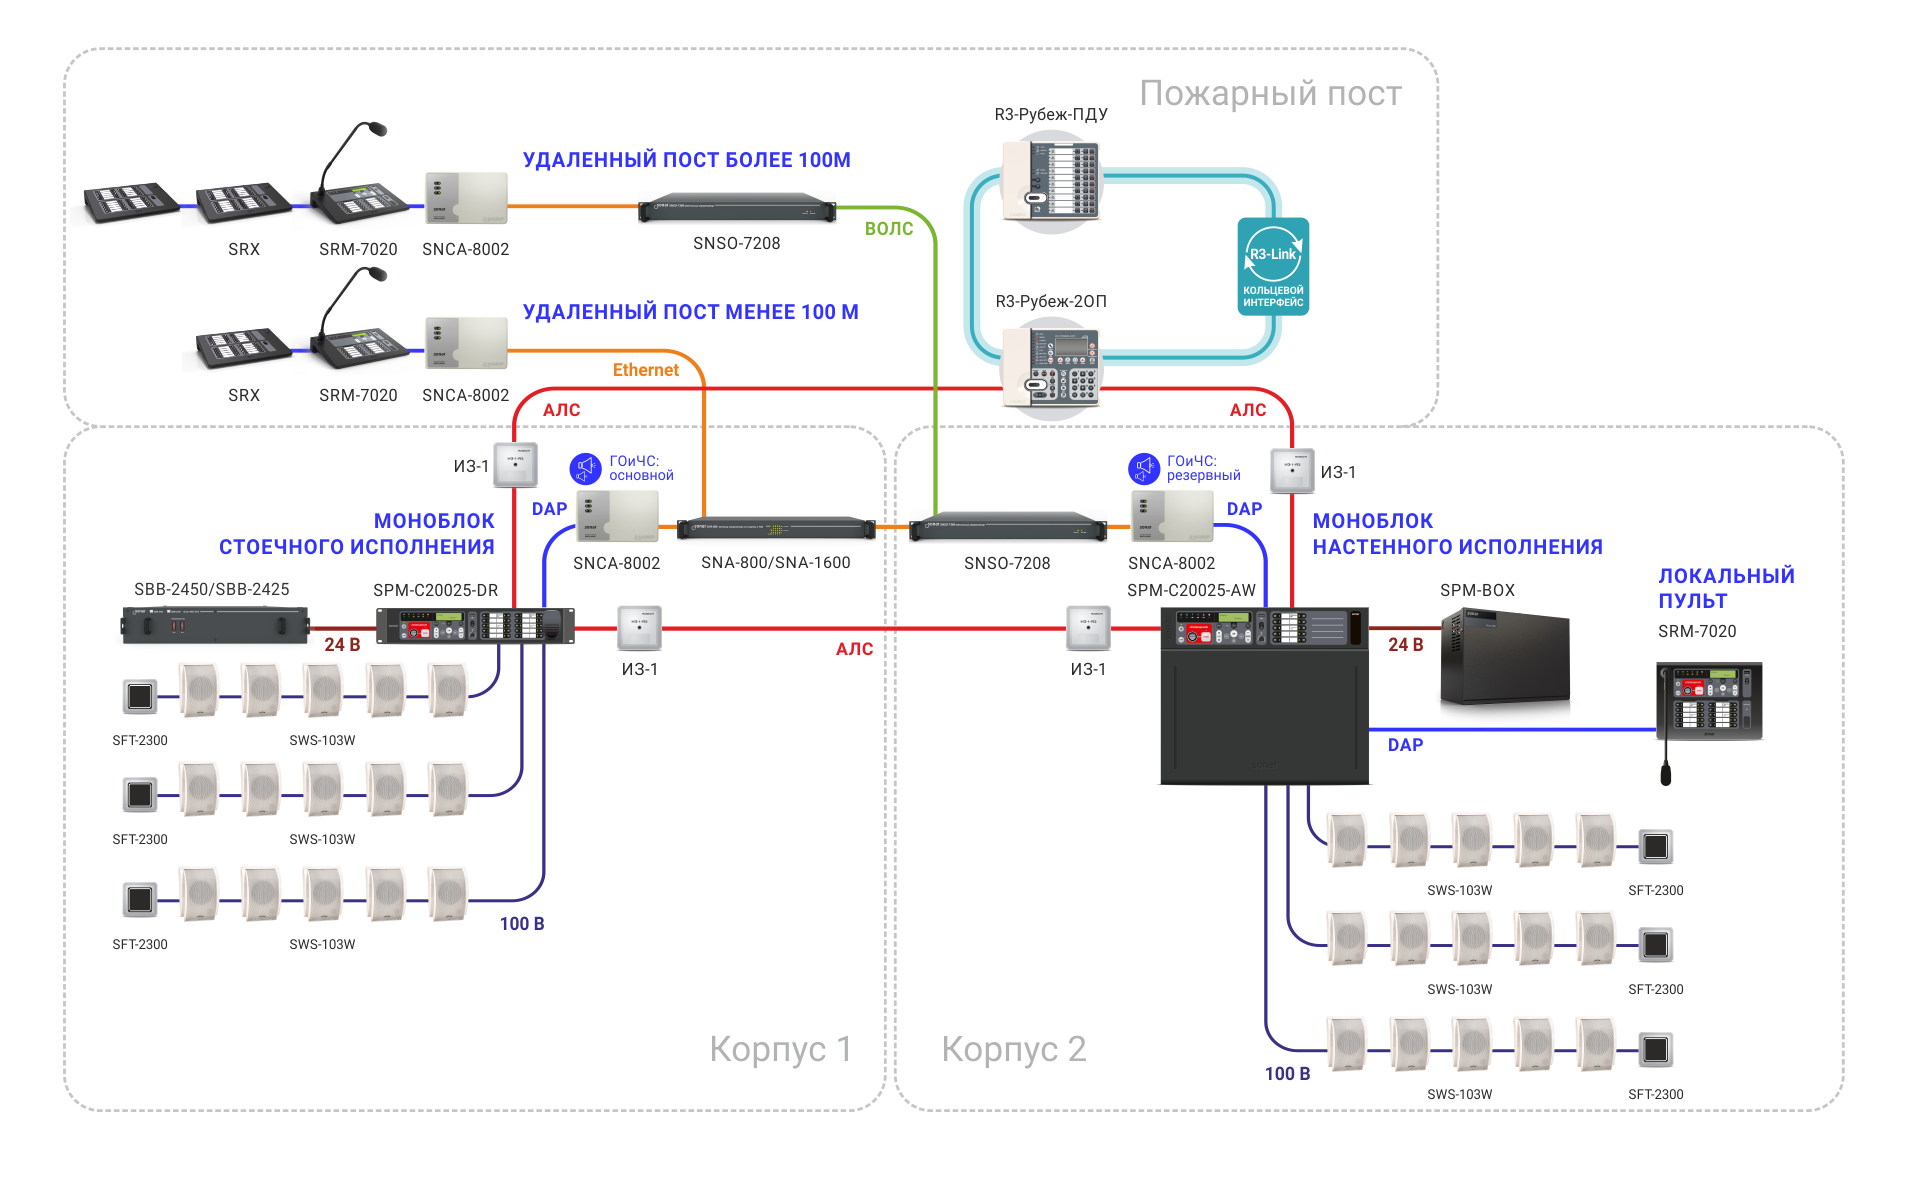Select SRM-7020 microphone console in second row
Image resolution: width=1914 pixels, height=1180 pixels.
point(358,320)
